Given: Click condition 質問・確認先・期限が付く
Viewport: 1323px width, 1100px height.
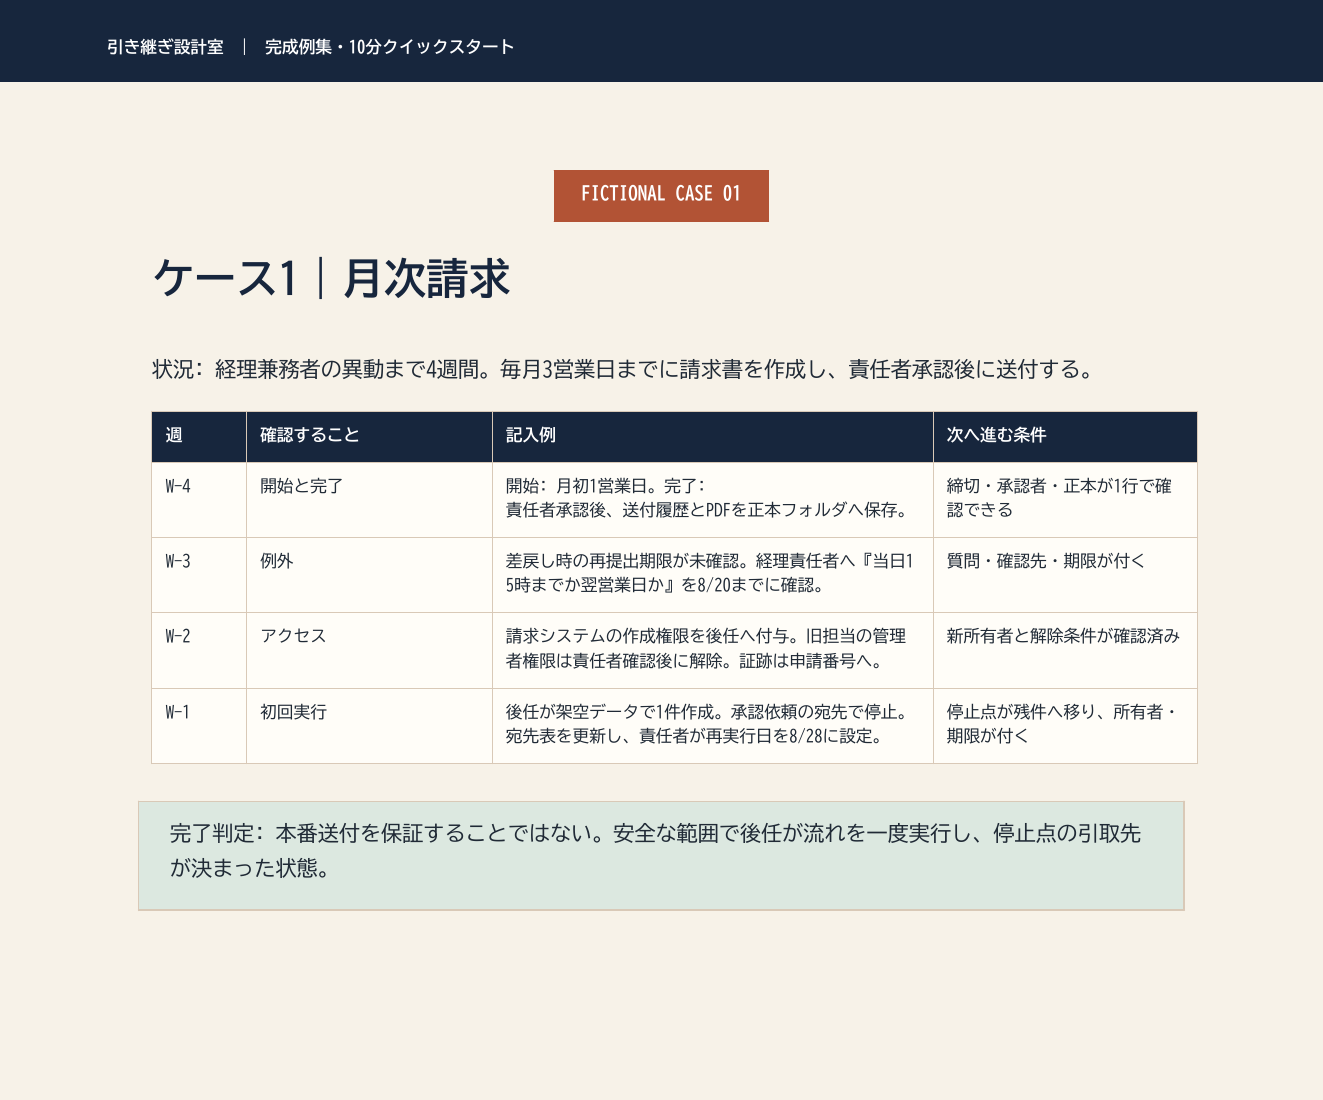Looking at the screenshot, I should coord(1065,574).
